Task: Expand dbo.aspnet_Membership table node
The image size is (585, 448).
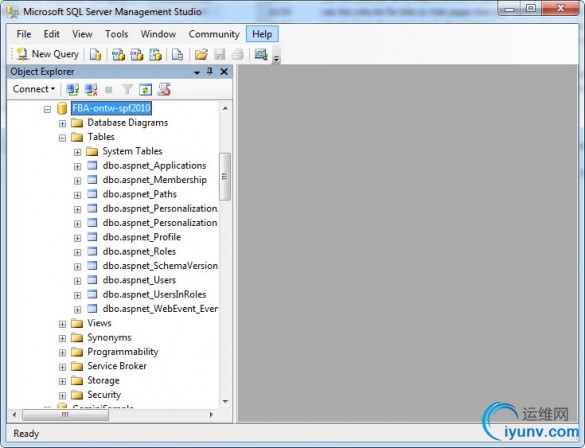Action: 77,181
